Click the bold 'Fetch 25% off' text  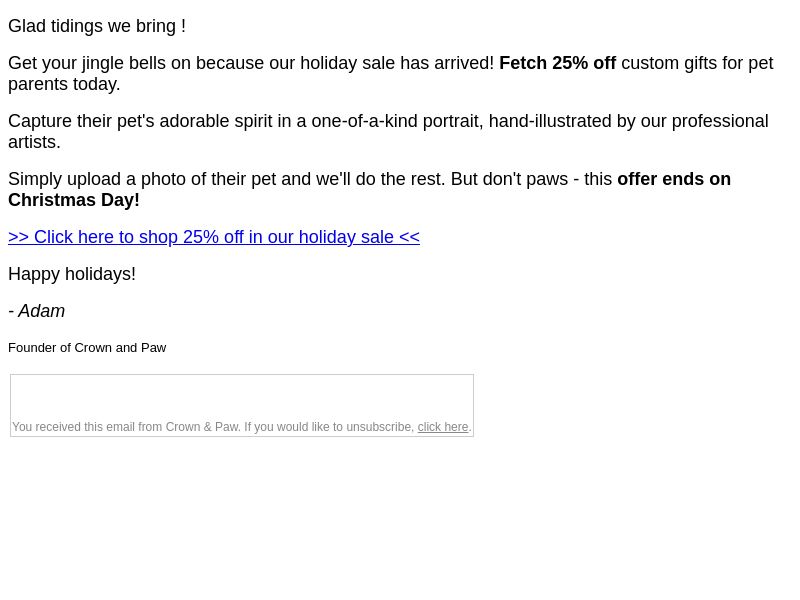(558, 63)
